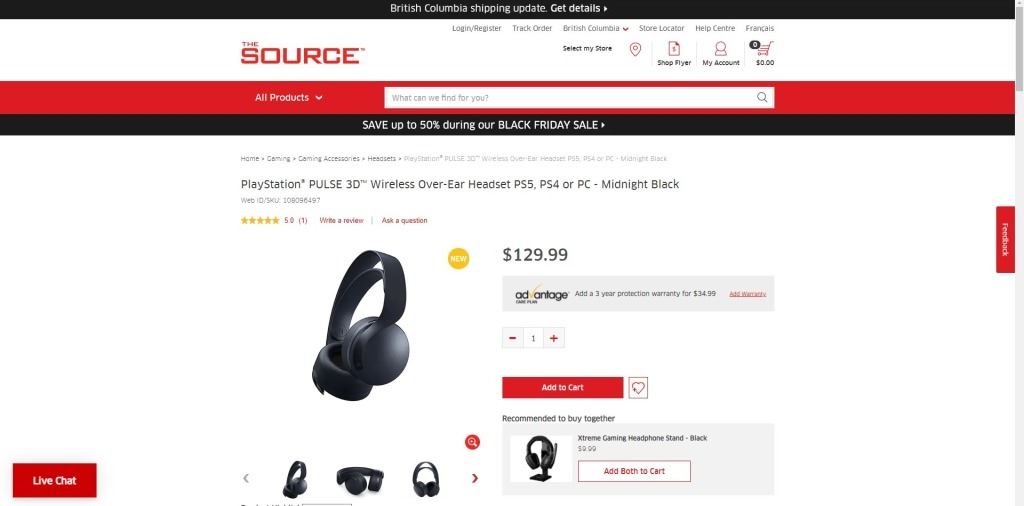Image resolution: width=1024 pixels, height=506 pixels.
Task: Expand the Black Friday Sale banner arrow
Action: (x=603, y=125)
